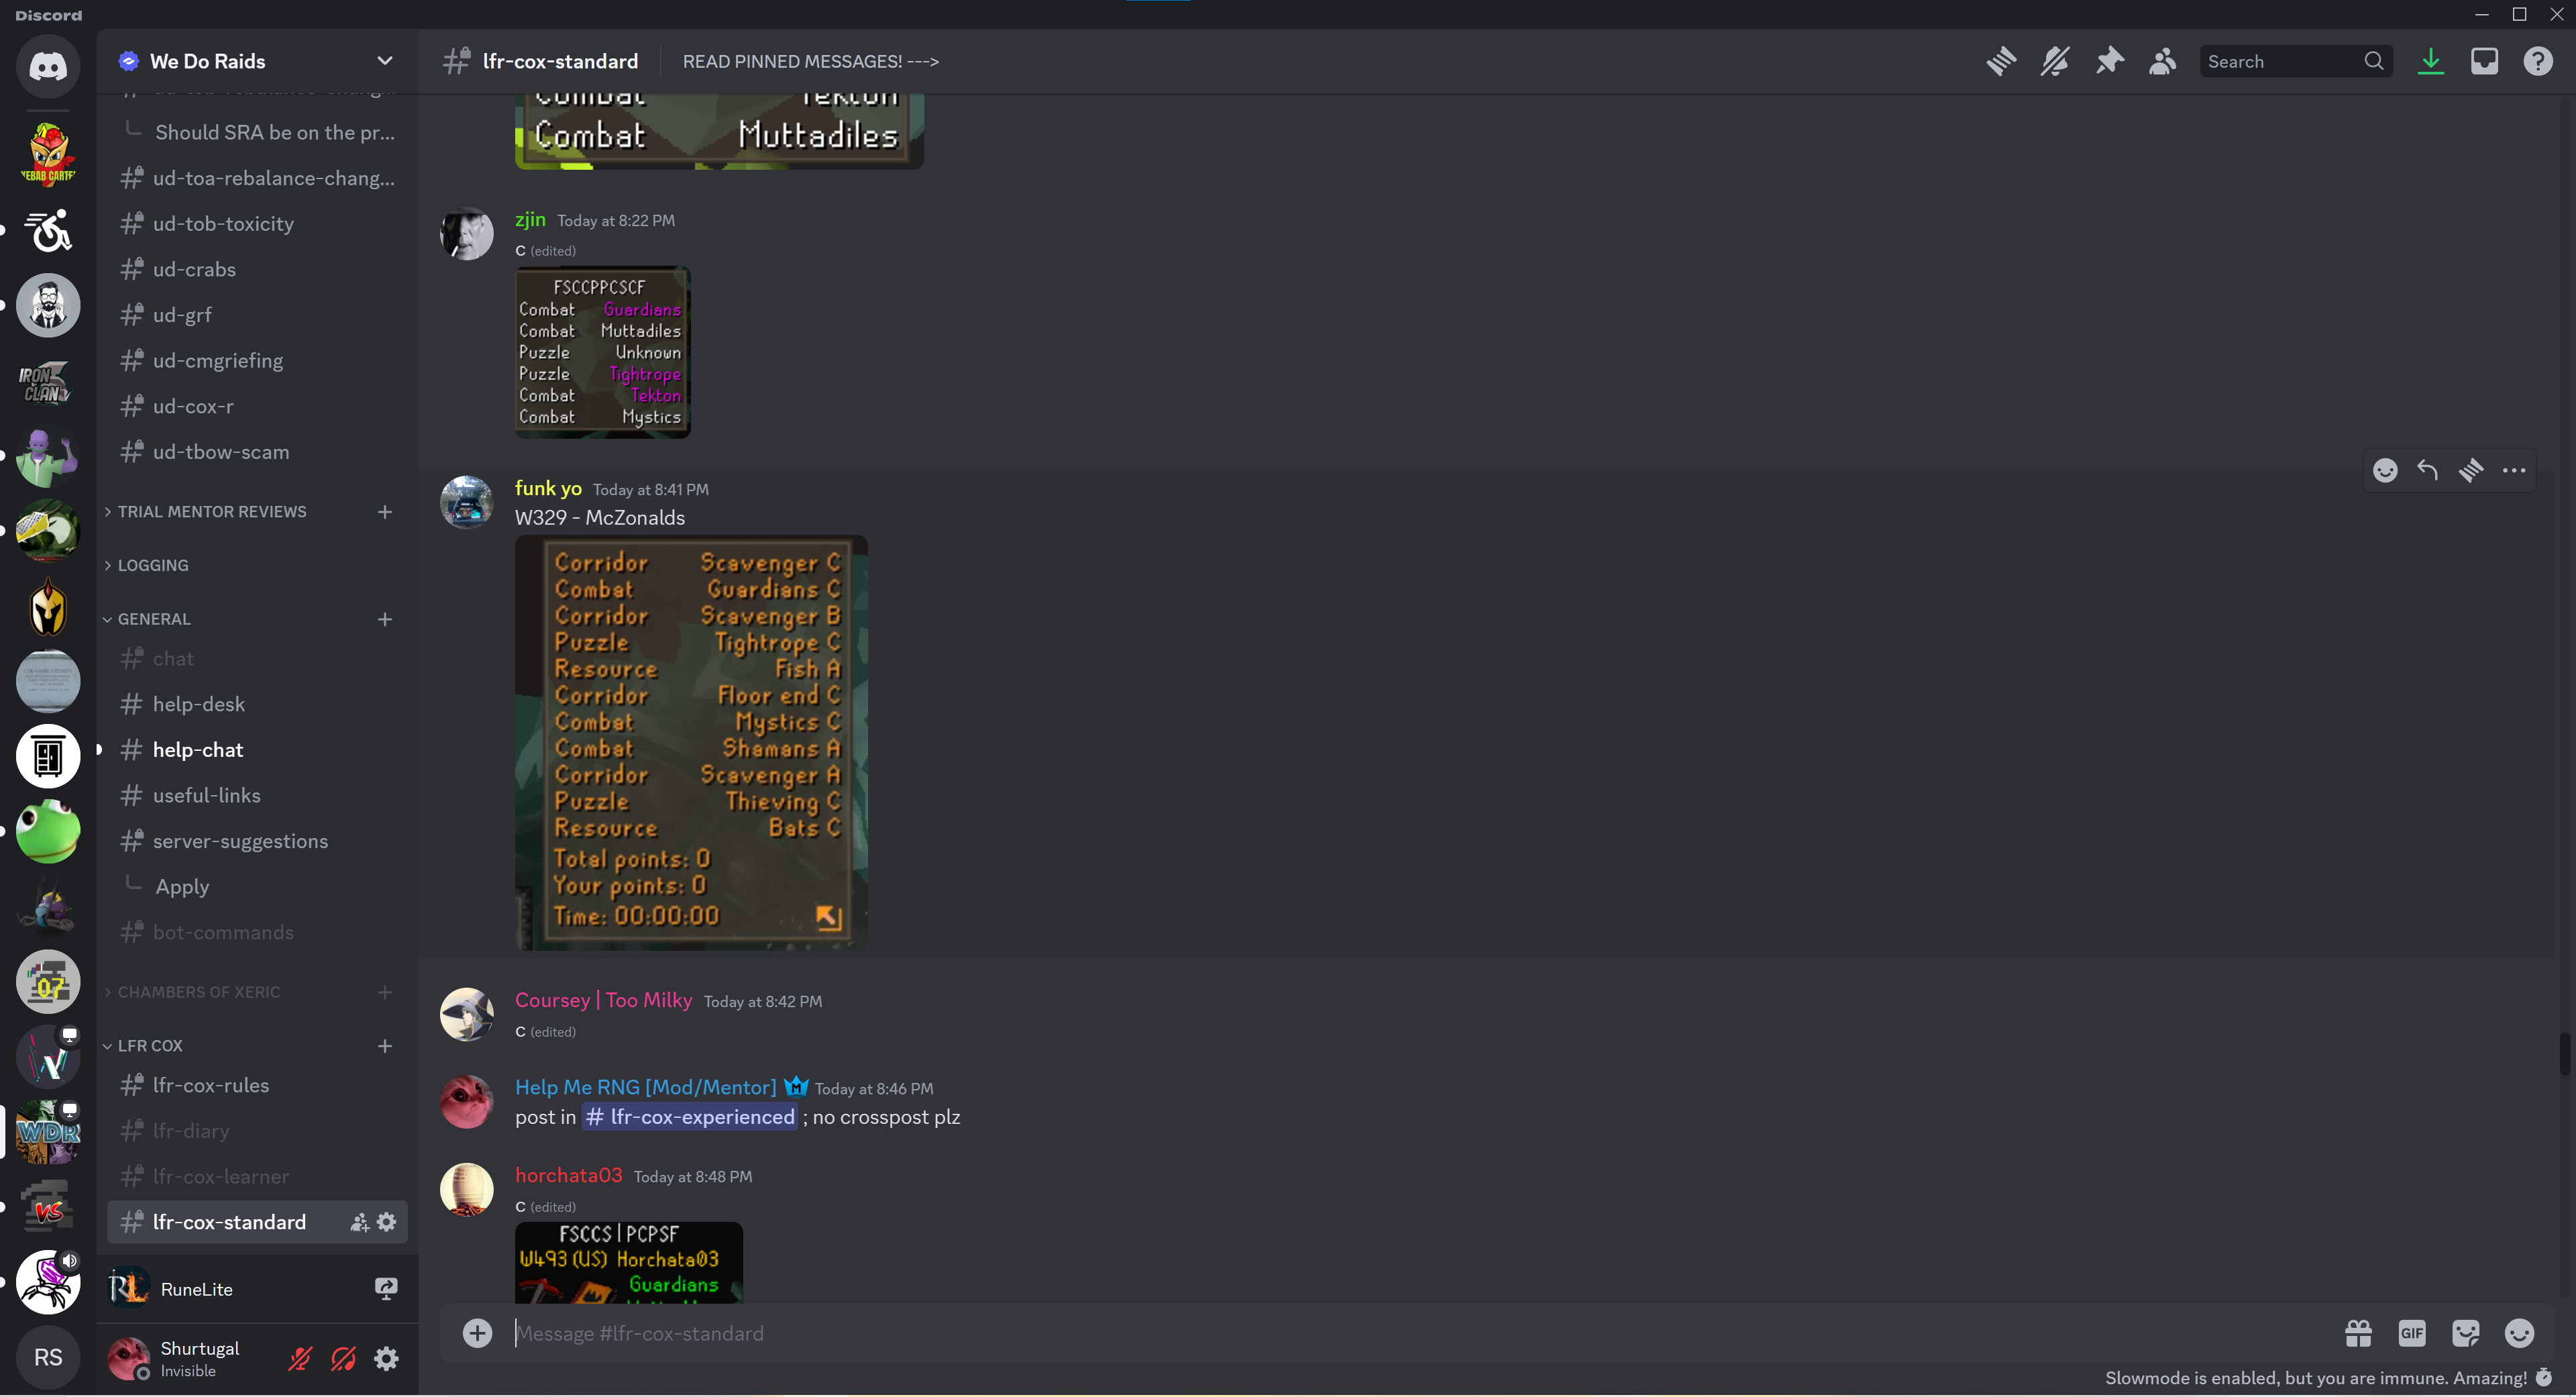Open the frog server icon
2576x1397 pixels.
[x=47, y=831]
